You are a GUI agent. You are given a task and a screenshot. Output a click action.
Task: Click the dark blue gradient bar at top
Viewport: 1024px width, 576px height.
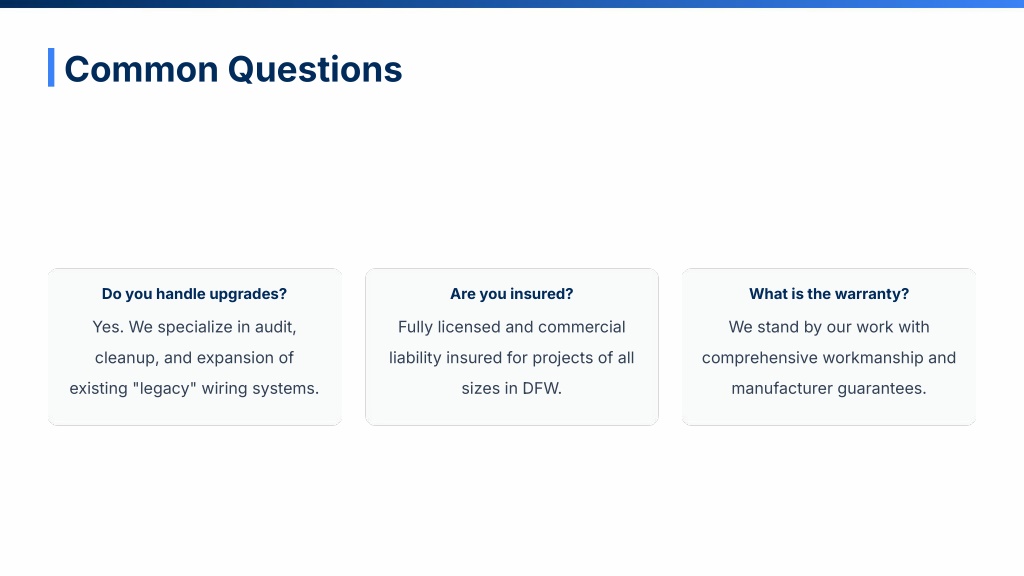(x=512, y=4)
